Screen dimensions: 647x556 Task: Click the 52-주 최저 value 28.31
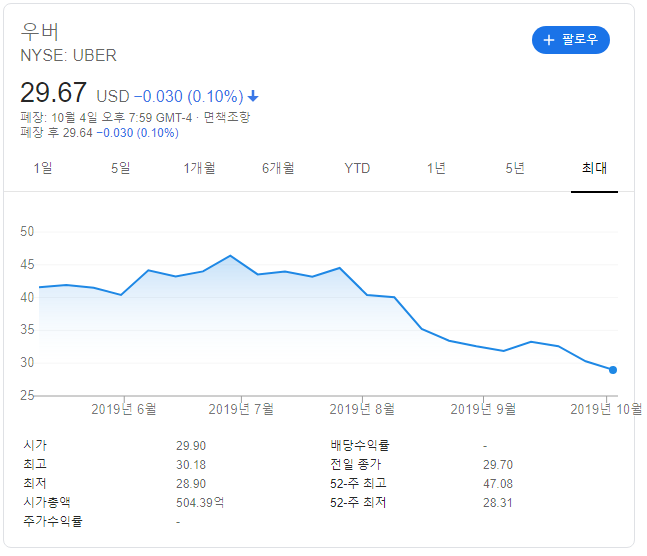pyautogui.click(x=498, y=503)
